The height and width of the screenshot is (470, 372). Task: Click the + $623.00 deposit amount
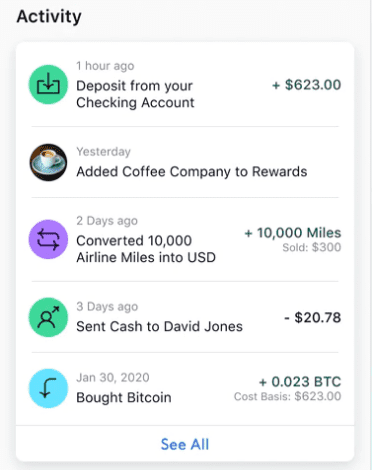307,85
